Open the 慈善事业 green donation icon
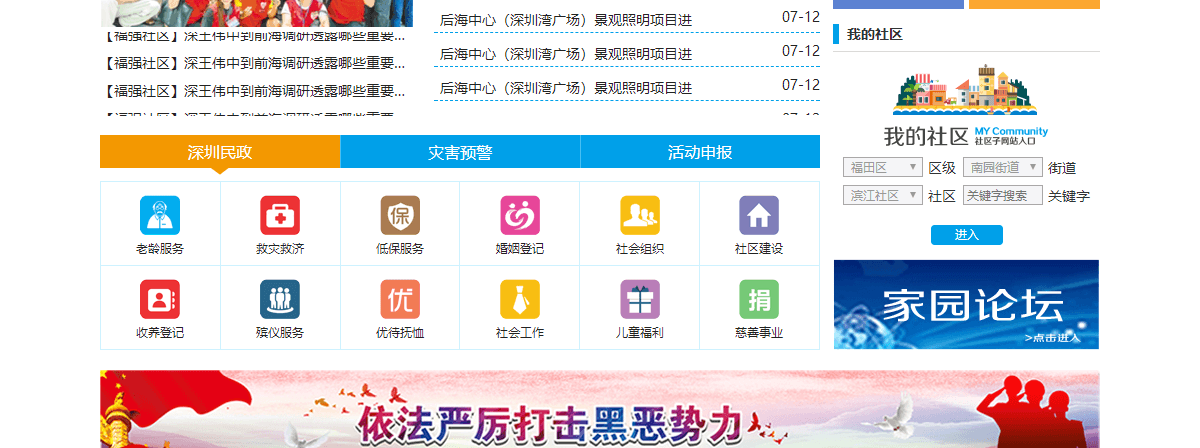The width and height of the screenshot is (1200, 448). coord(759,299)
